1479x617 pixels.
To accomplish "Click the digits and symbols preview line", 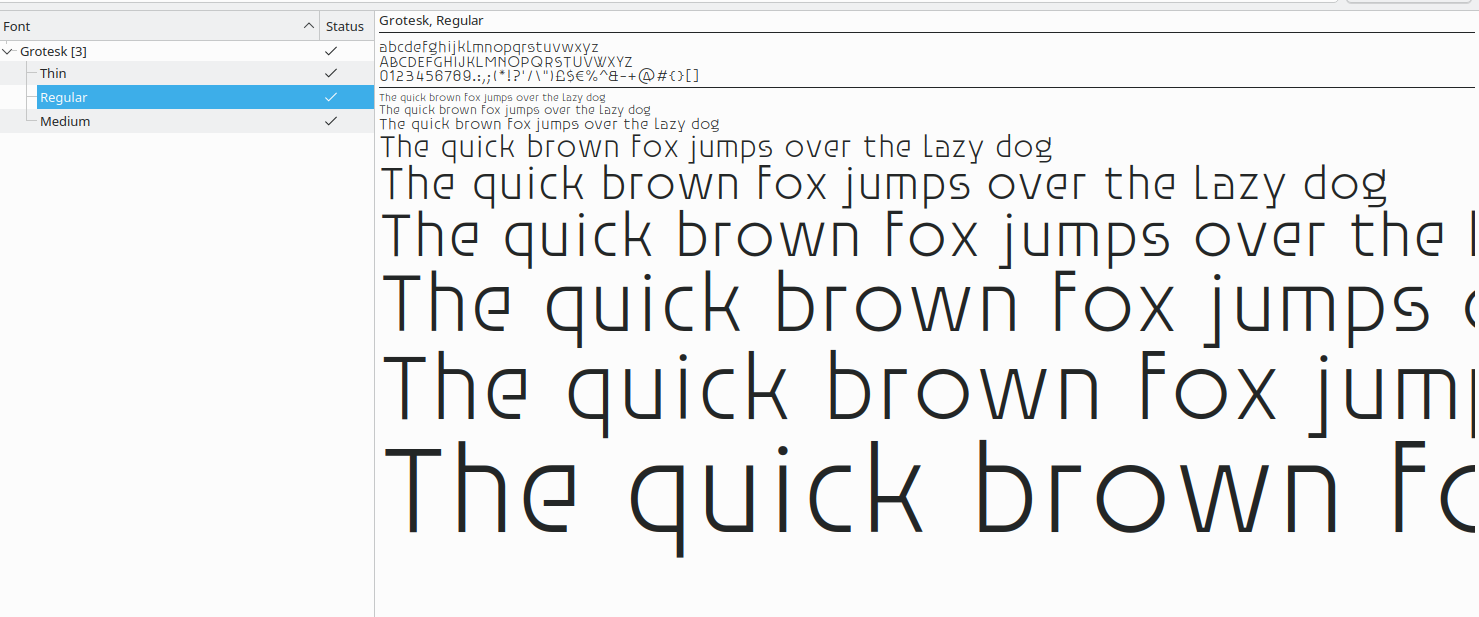I will 538,76.
